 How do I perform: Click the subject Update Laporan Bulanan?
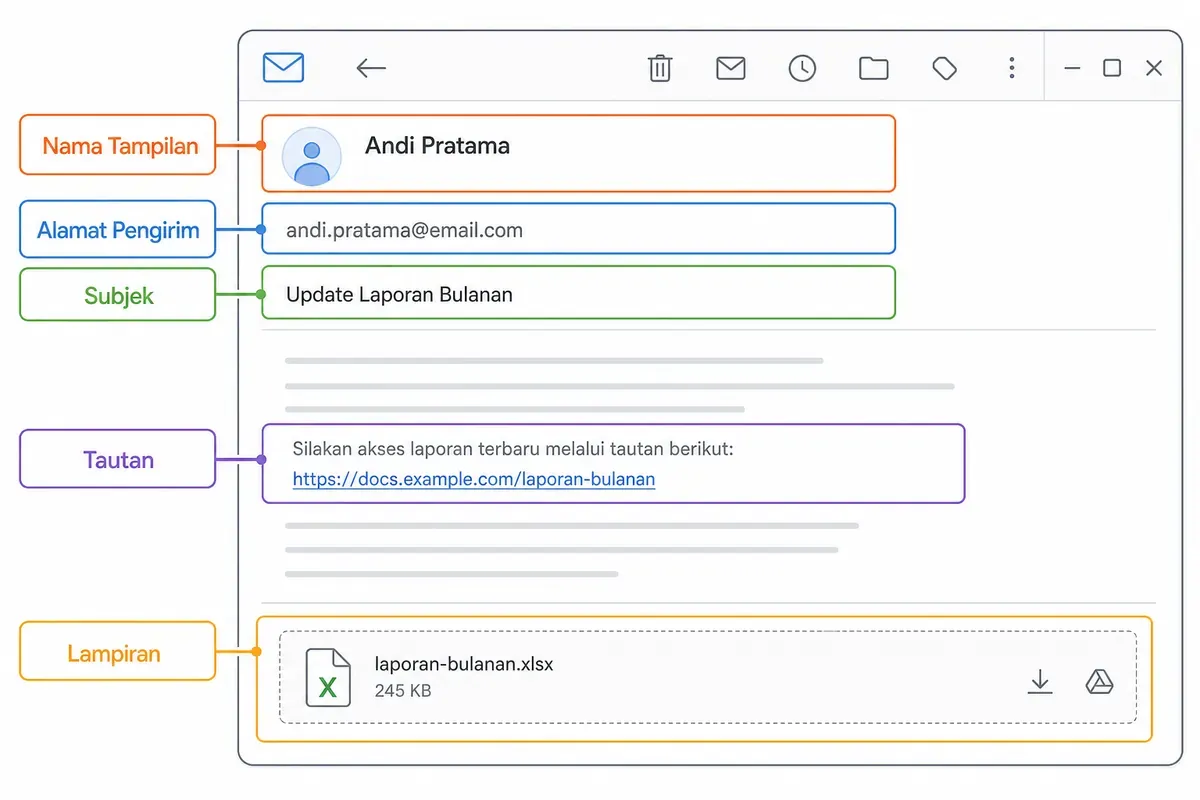click(399, 294)
